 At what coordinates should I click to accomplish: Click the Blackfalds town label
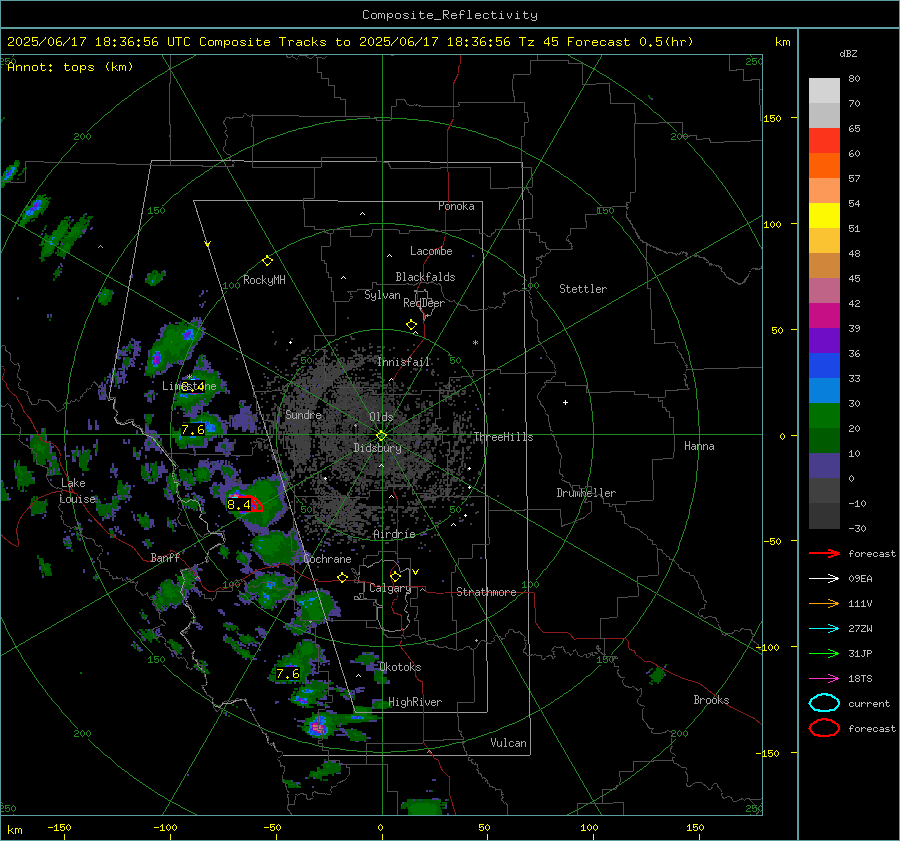[x=425, y=277]
